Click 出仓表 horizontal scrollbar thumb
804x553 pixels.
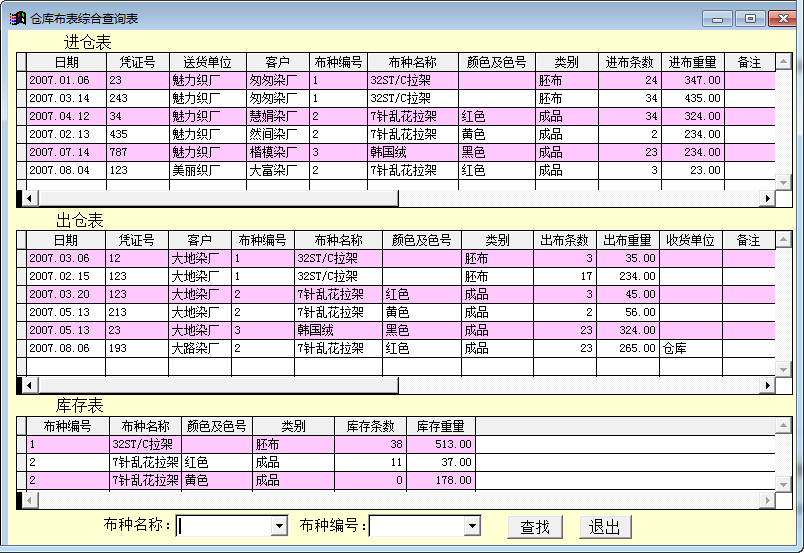coord(218,385)
